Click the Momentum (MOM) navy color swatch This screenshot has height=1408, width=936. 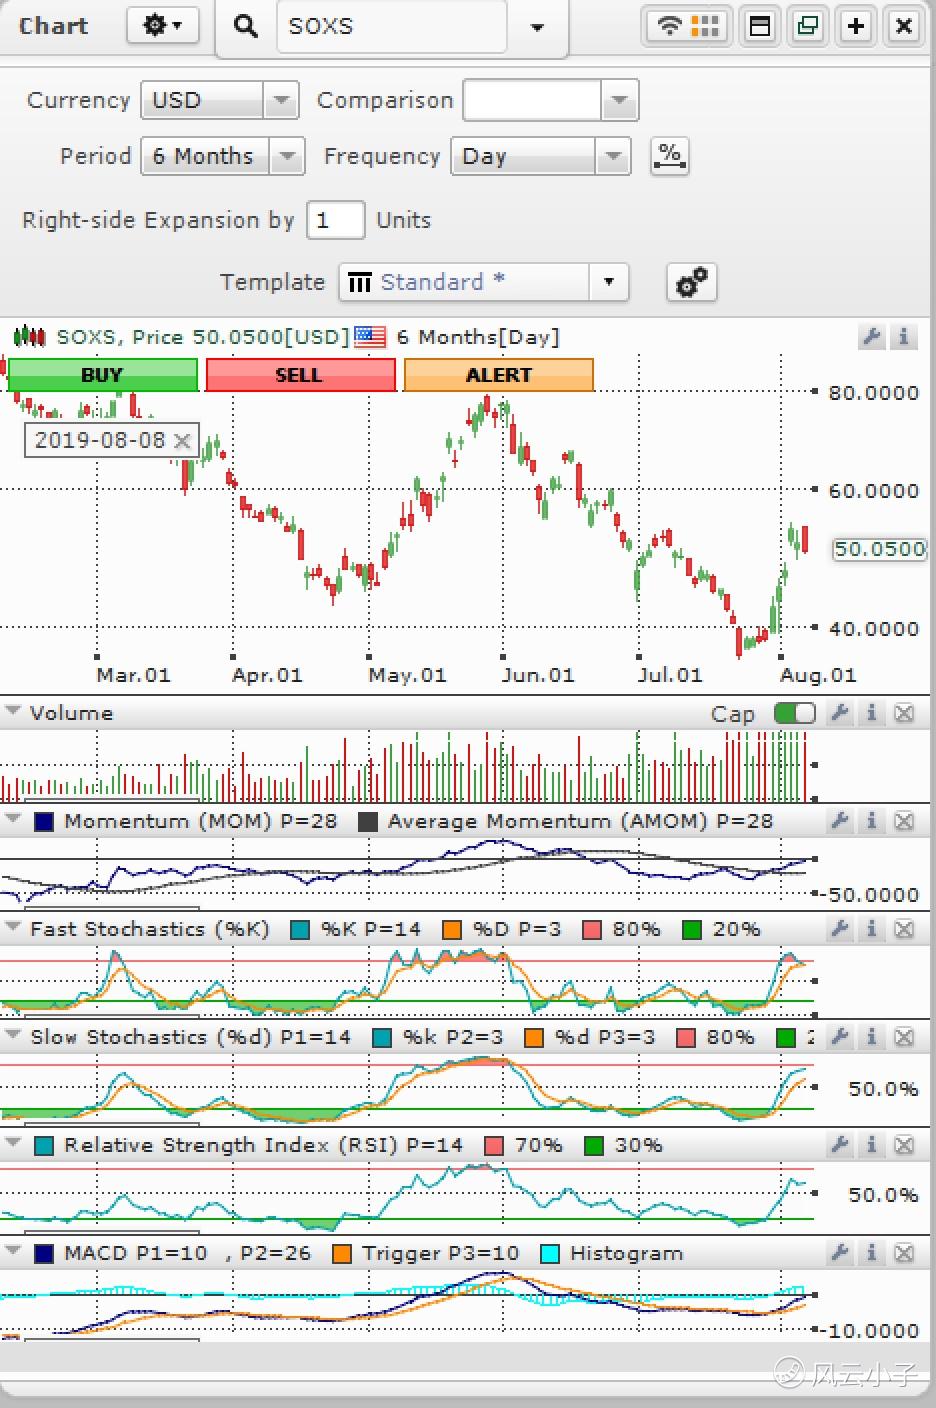(44, 822)
